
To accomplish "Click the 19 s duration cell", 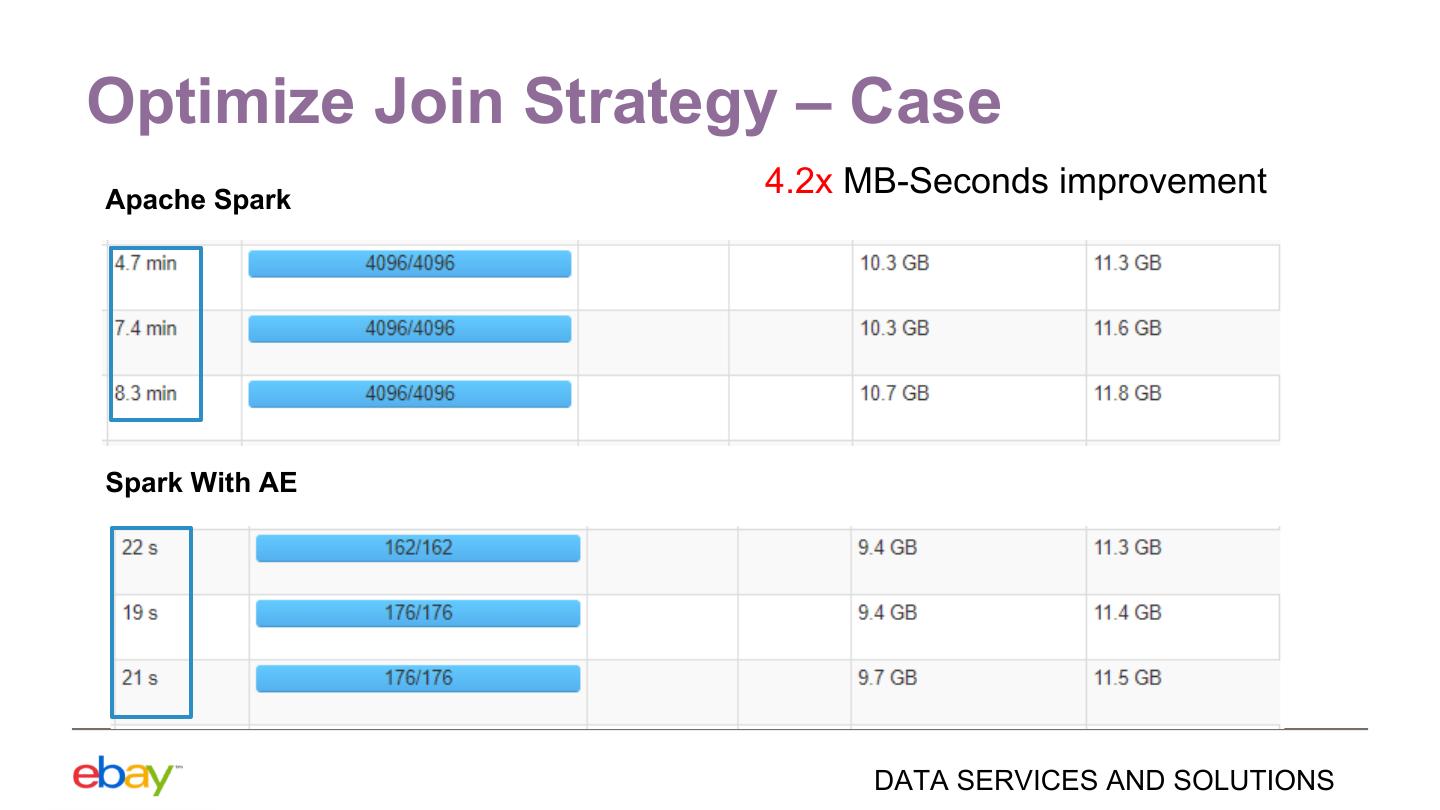I will click(140, 613).
